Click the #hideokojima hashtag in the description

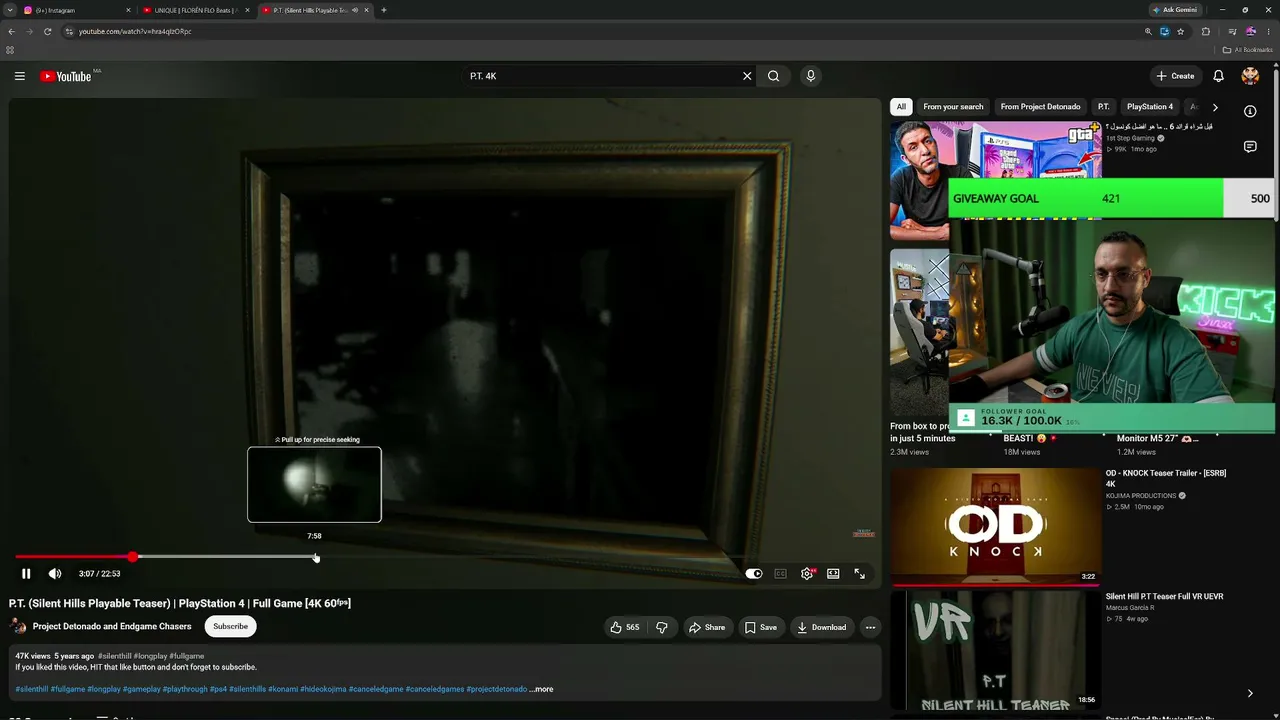tap(322, 689)
